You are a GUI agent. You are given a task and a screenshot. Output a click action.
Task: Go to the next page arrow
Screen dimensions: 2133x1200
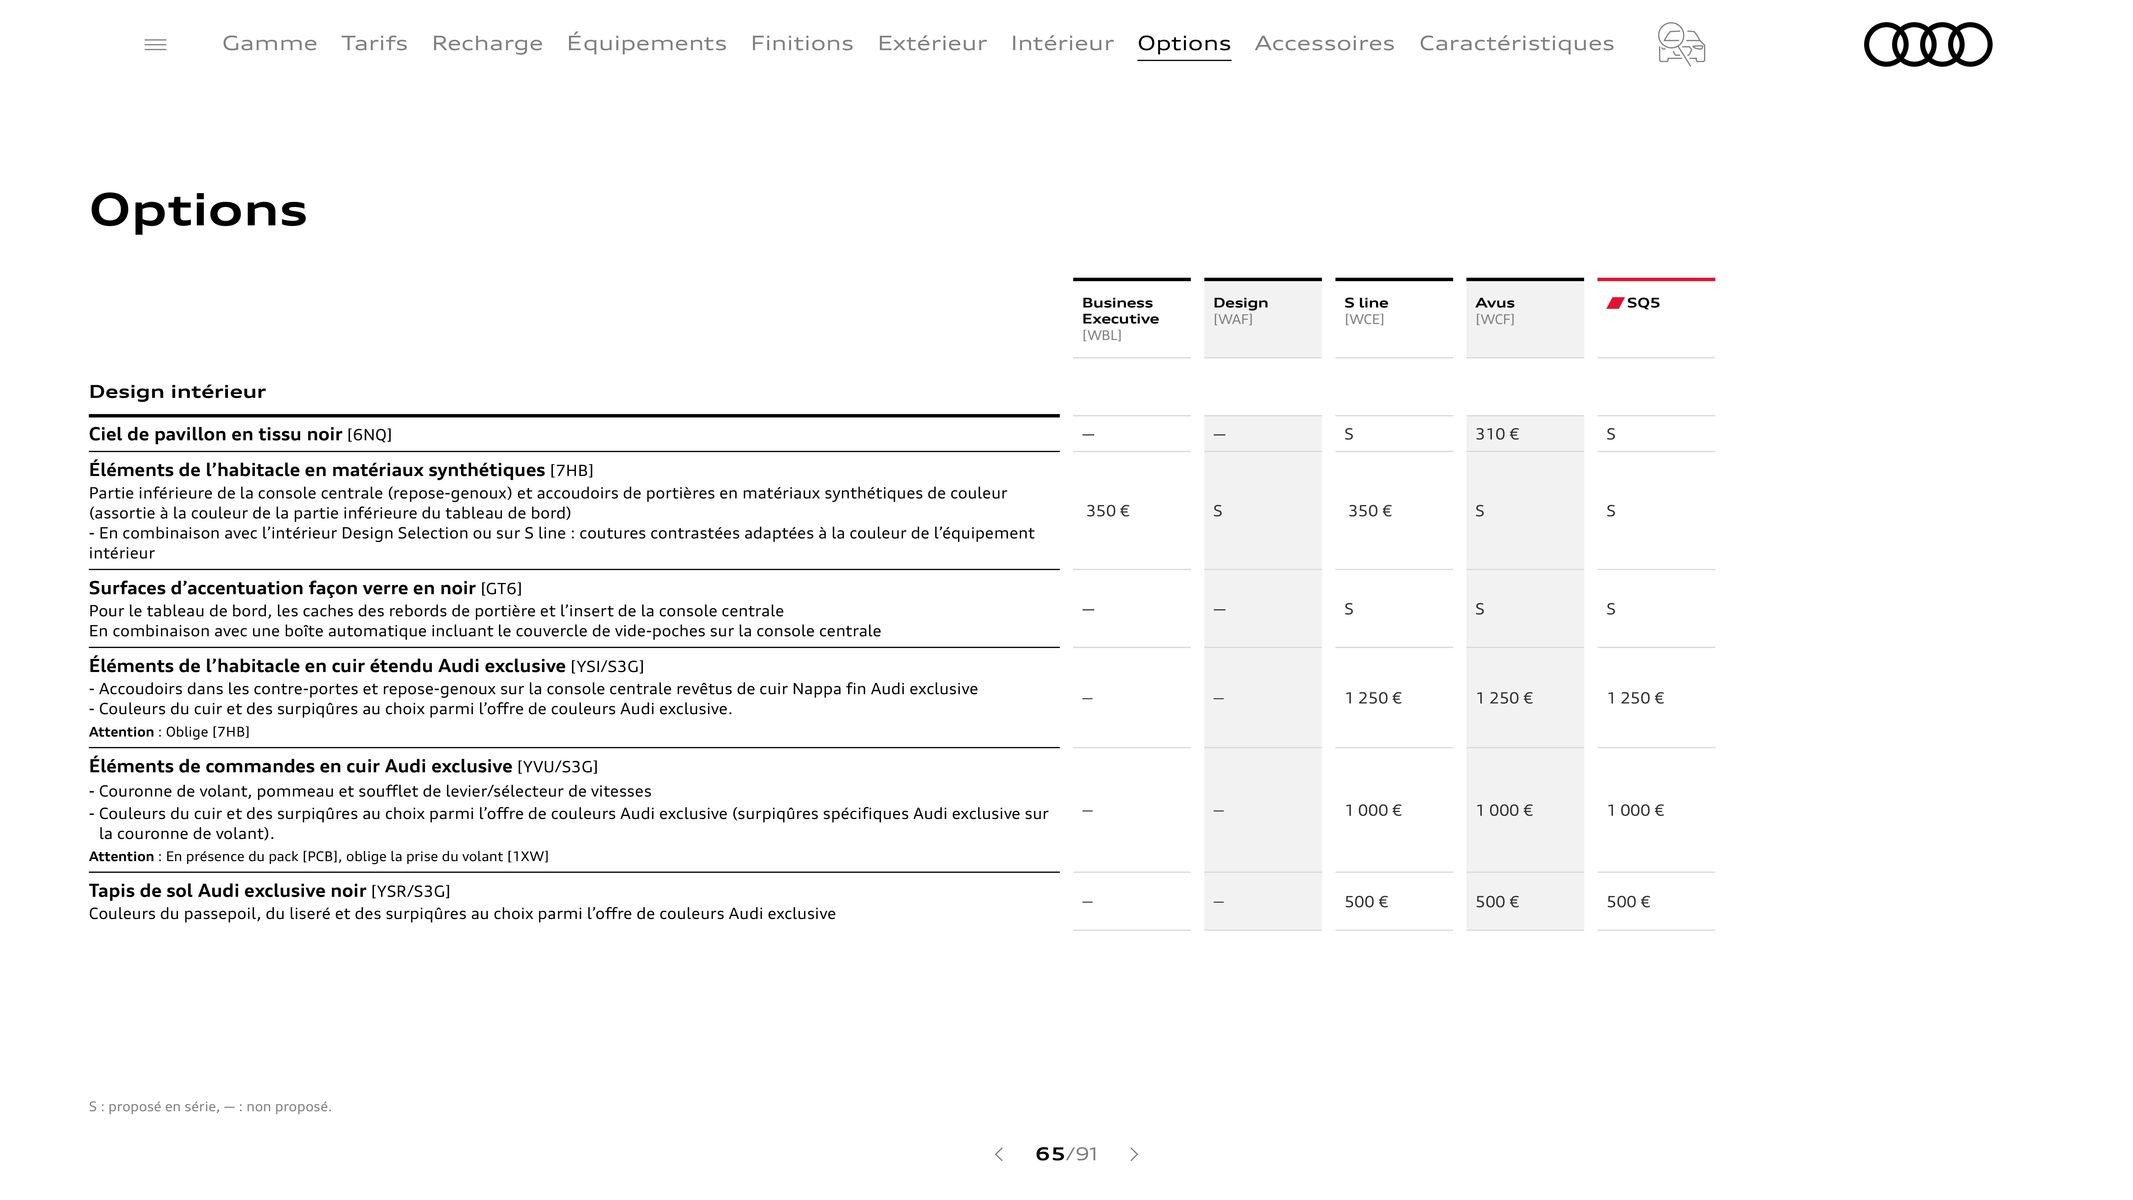coord(1134,1154)
